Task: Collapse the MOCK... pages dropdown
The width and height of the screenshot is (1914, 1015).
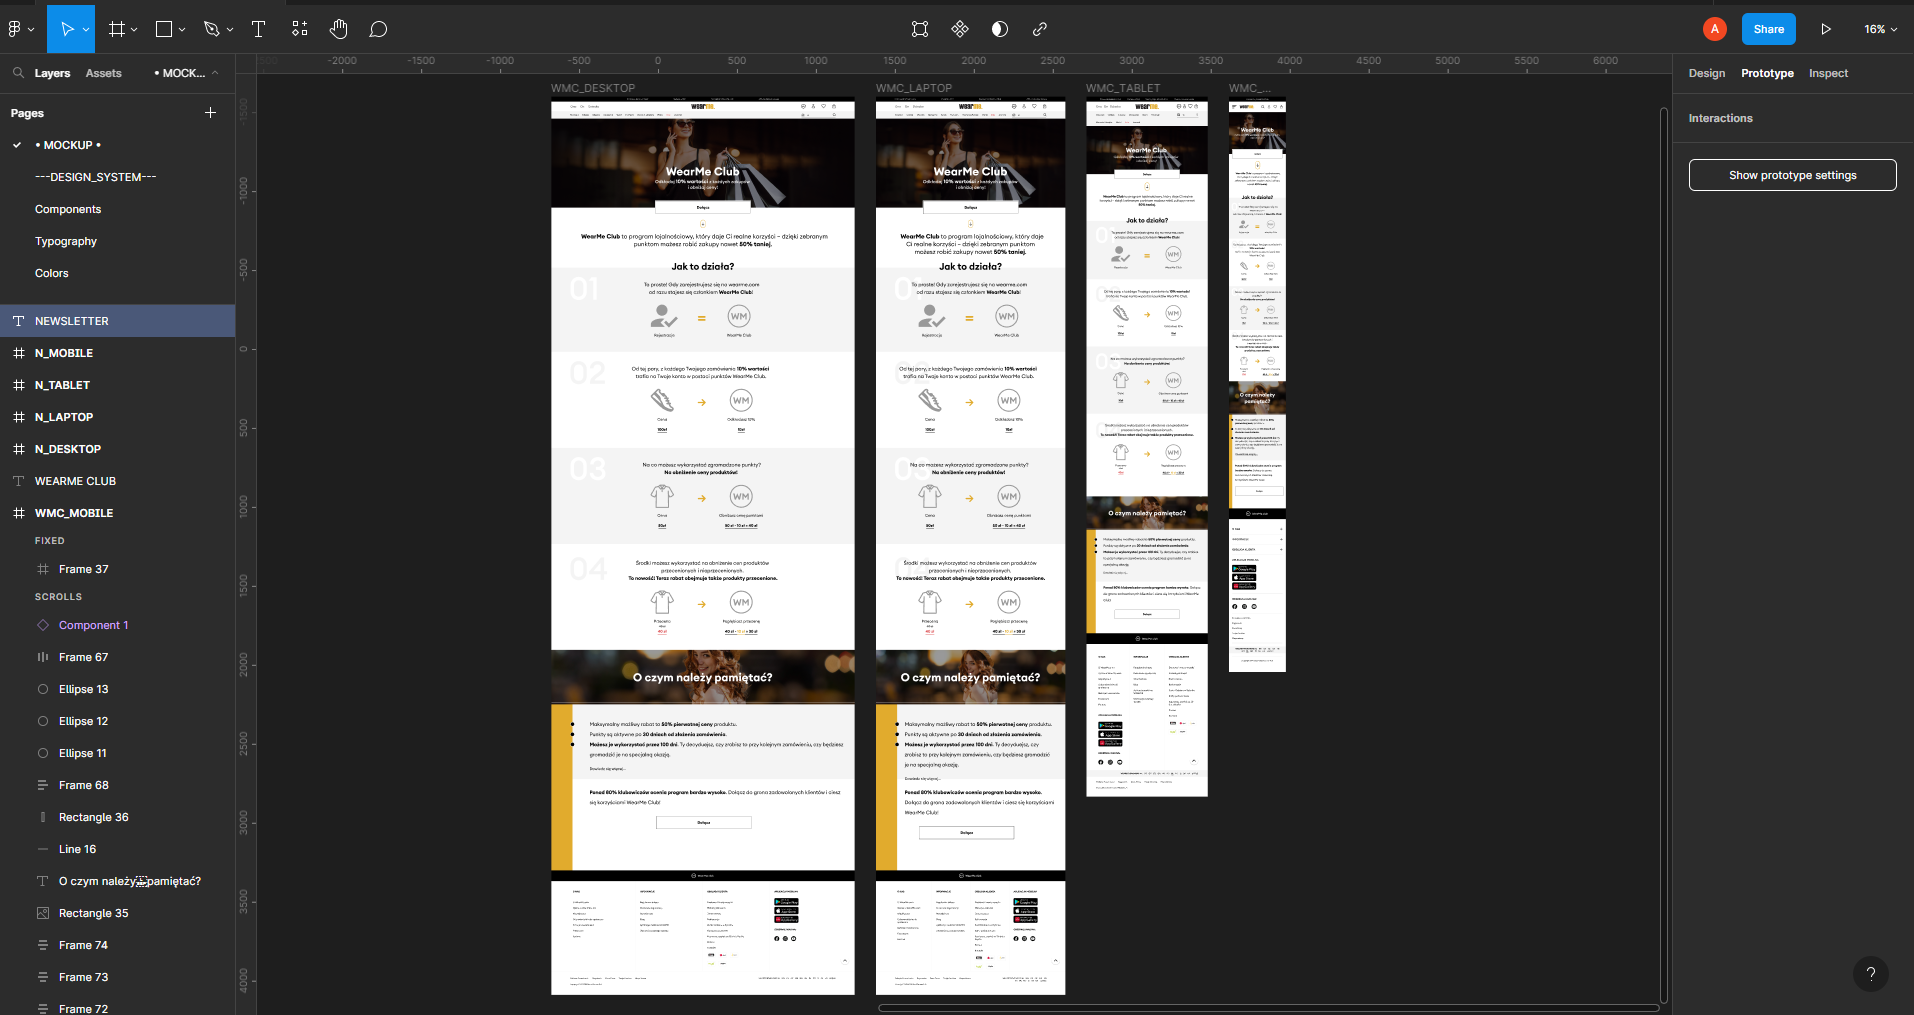Action: (x=186, y=73)
